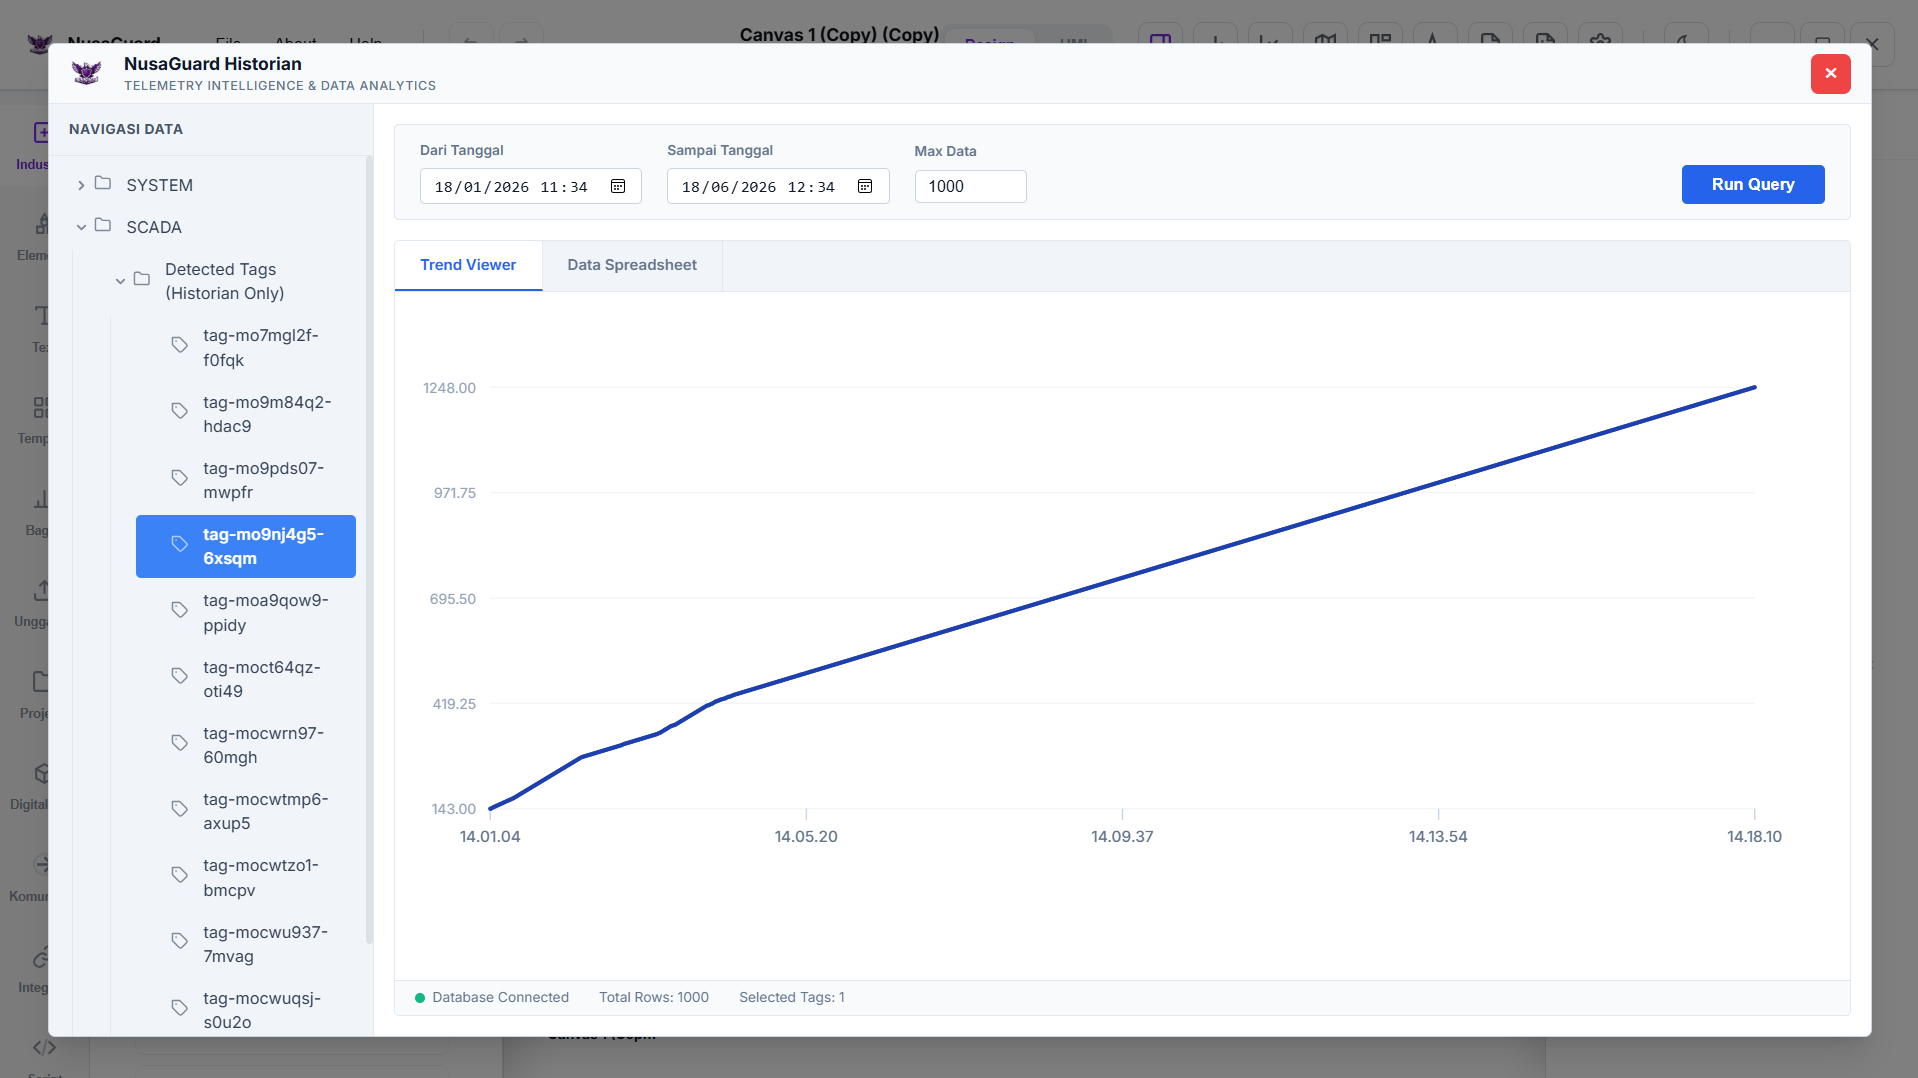
Task: Collapse the SCADA folder chevron
Action: point(81,227)
